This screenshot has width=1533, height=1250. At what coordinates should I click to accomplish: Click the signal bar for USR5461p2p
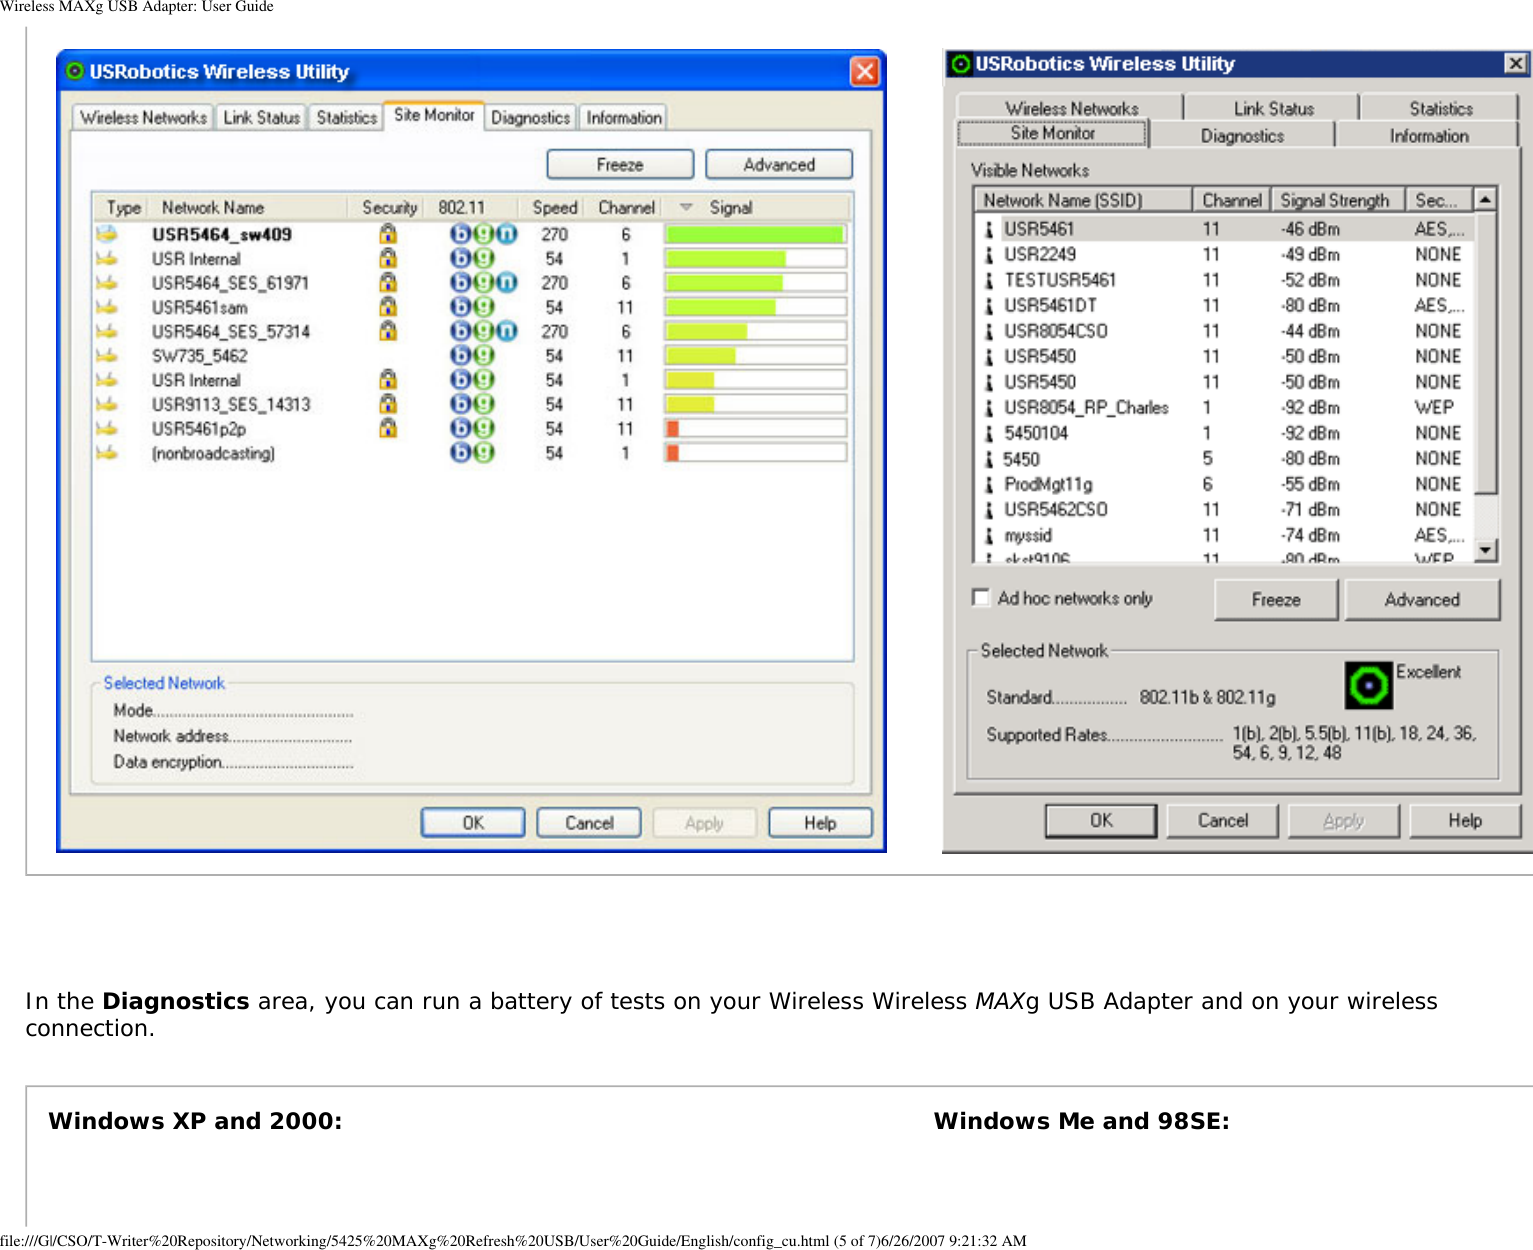[x=755, y=428]
